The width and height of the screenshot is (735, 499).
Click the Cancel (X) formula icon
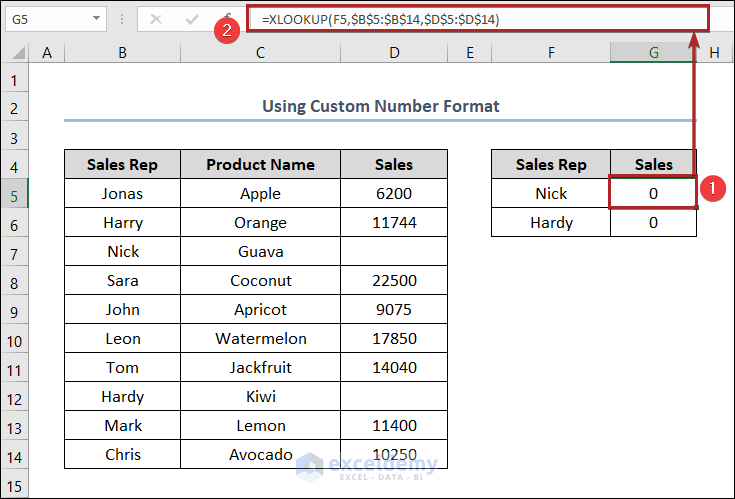click(x=155, y=19)
